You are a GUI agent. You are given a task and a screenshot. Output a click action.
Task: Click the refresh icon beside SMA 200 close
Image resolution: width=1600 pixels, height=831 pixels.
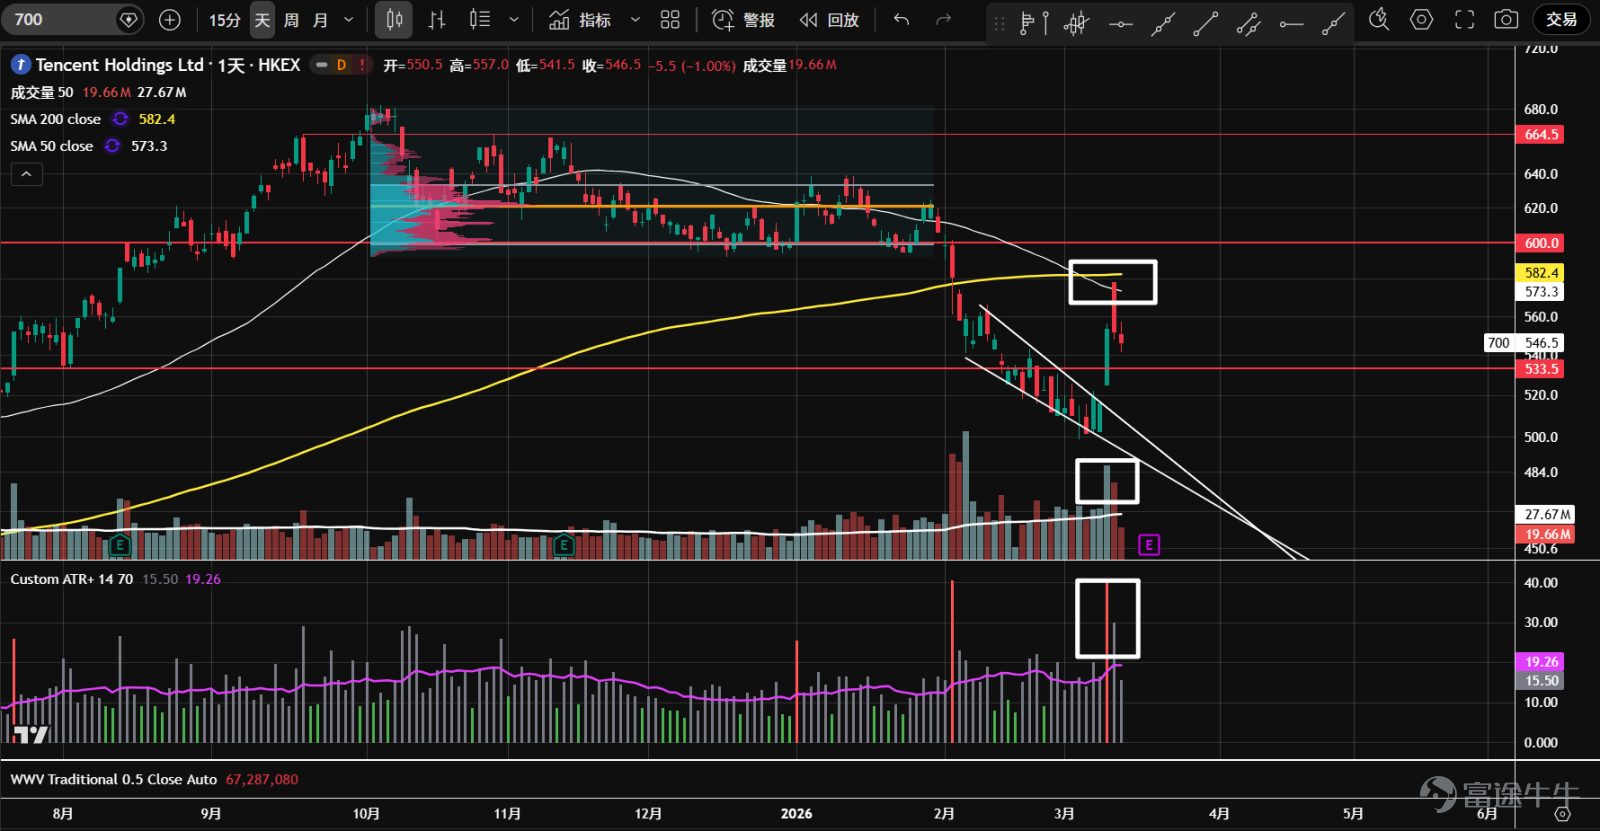(x=120, y=119)
